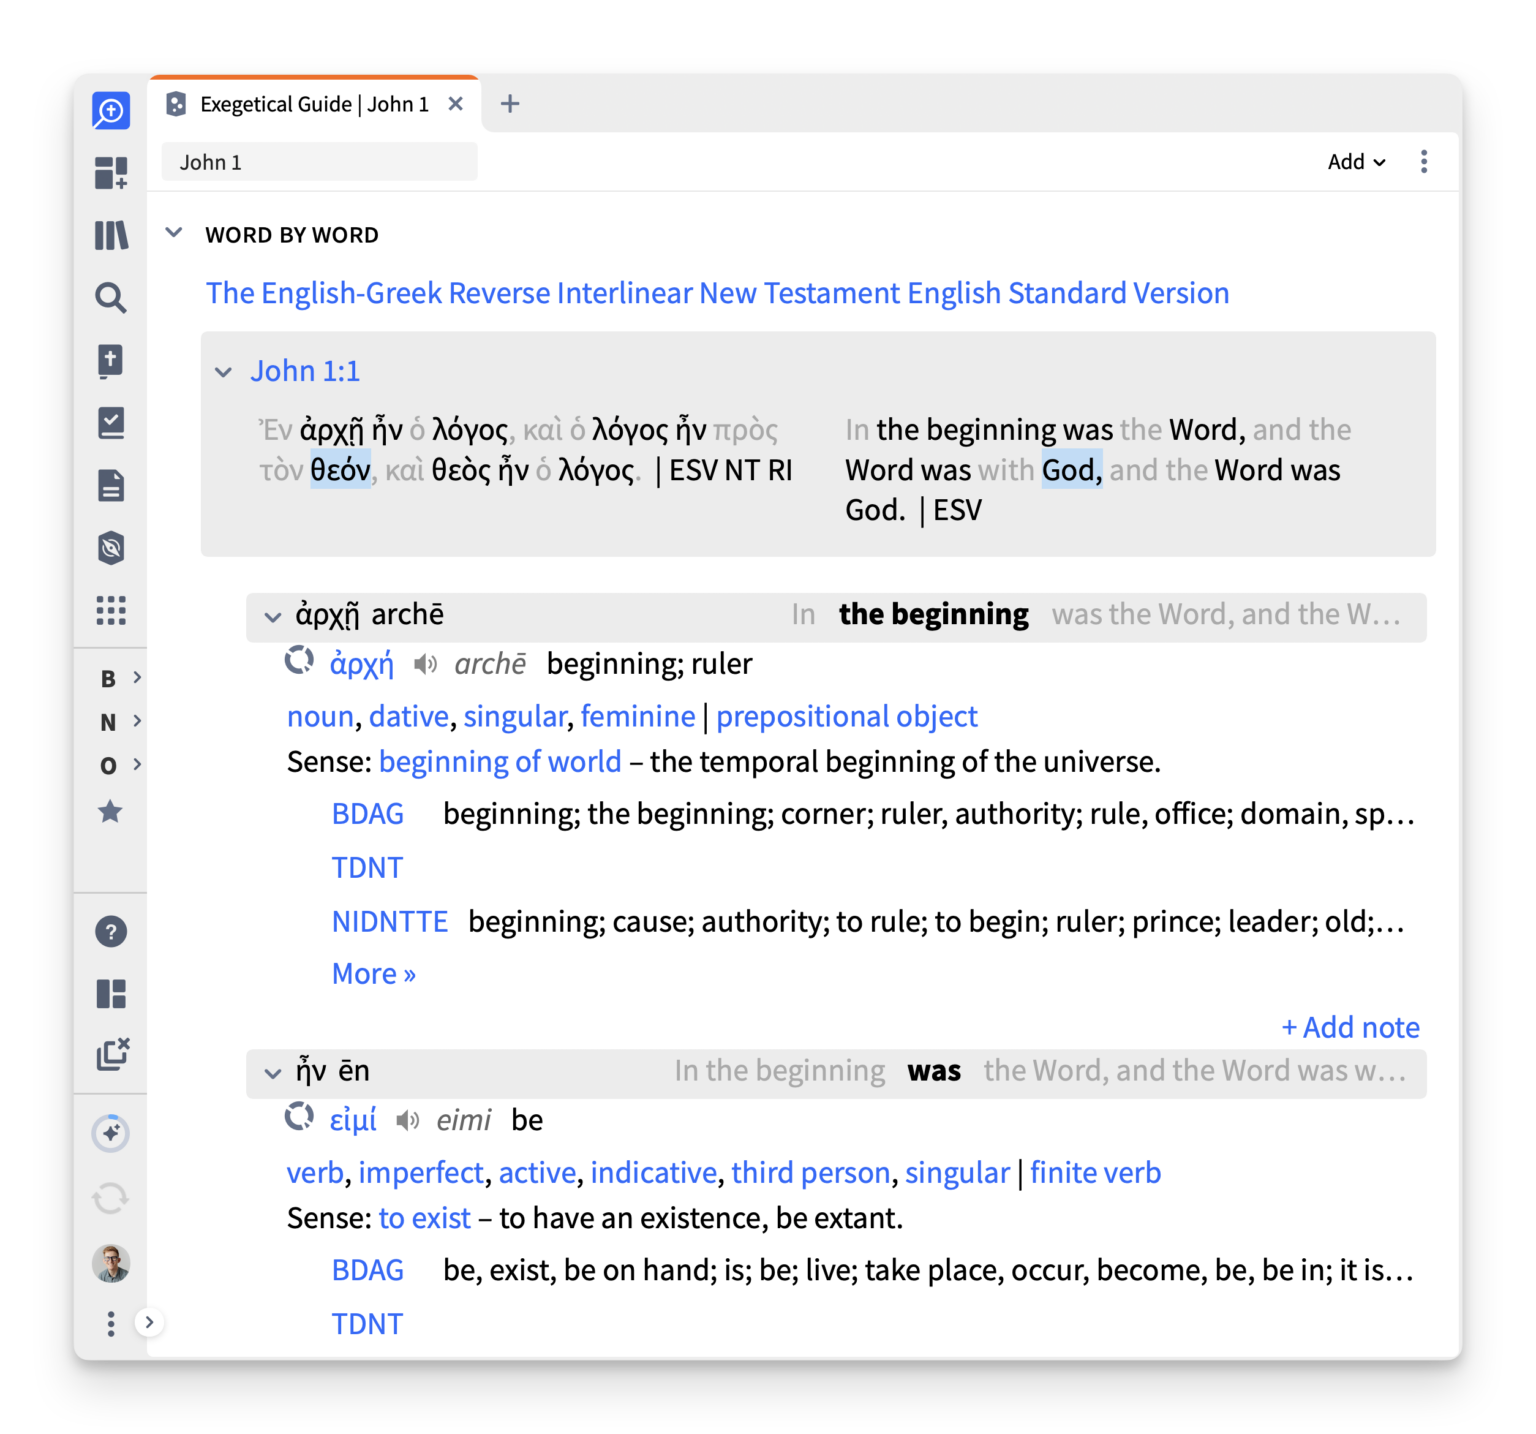The width and height of the screenshot is (1536, 1434).
Task: Collapse the John 1:1 passage box
Action: tap(224, 371)
